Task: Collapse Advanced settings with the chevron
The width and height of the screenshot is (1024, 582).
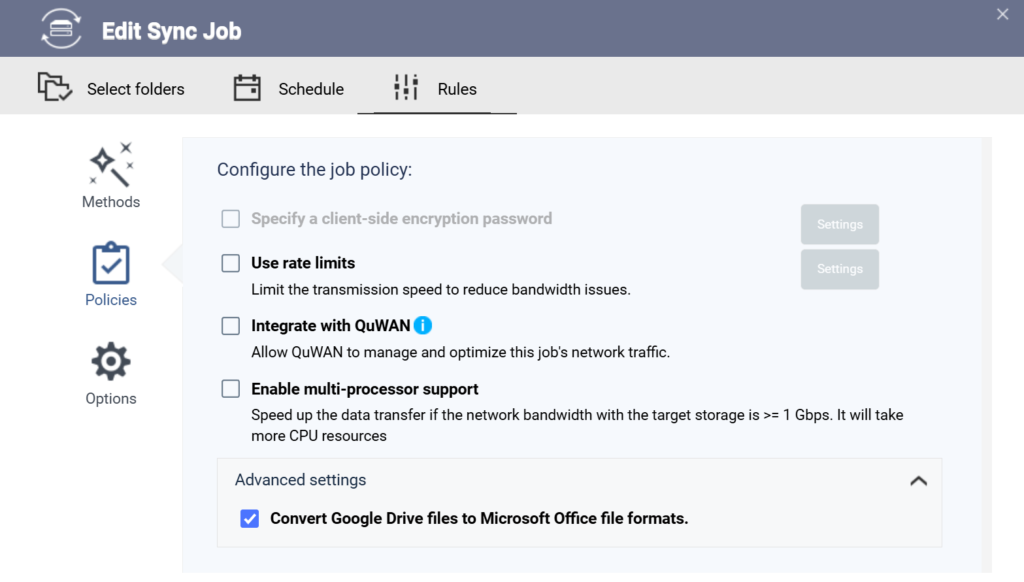Action: [918, 481]
